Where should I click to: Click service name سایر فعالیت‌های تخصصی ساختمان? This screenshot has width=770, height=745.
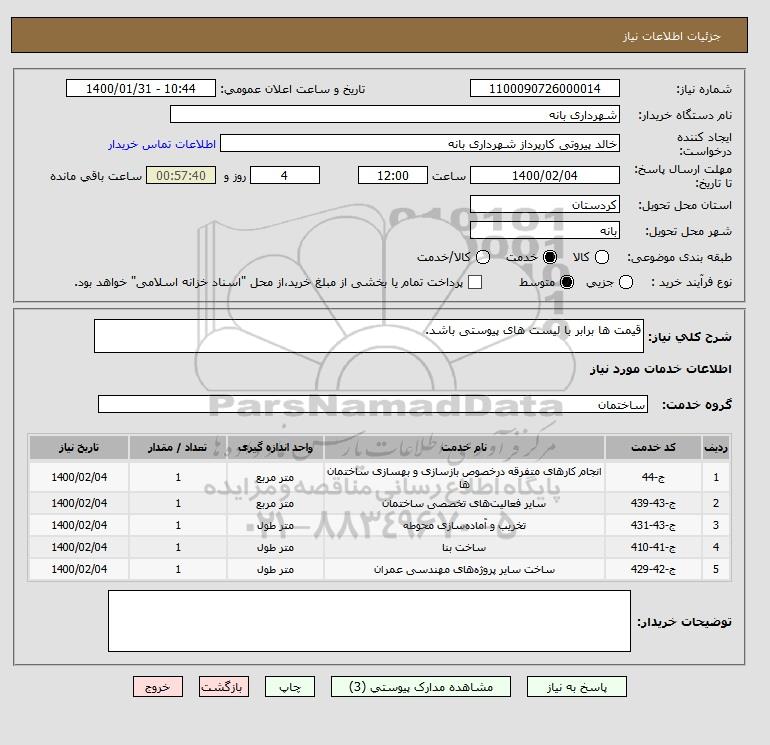point(464,503)
